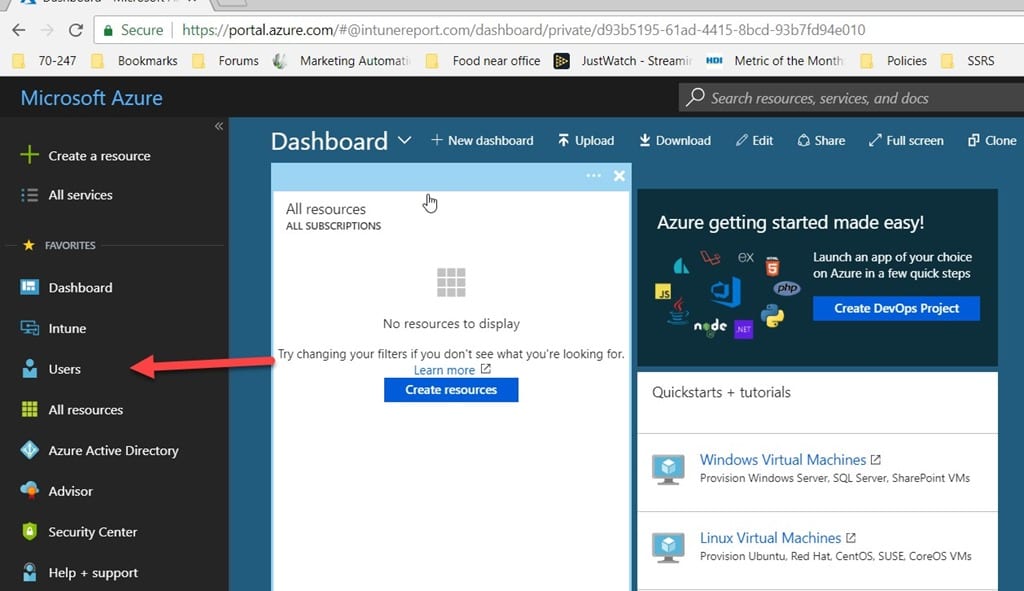Open All services menu item
Image resolution: width=1024 pixels, height=591 pixels.
[x=80, y=195]
